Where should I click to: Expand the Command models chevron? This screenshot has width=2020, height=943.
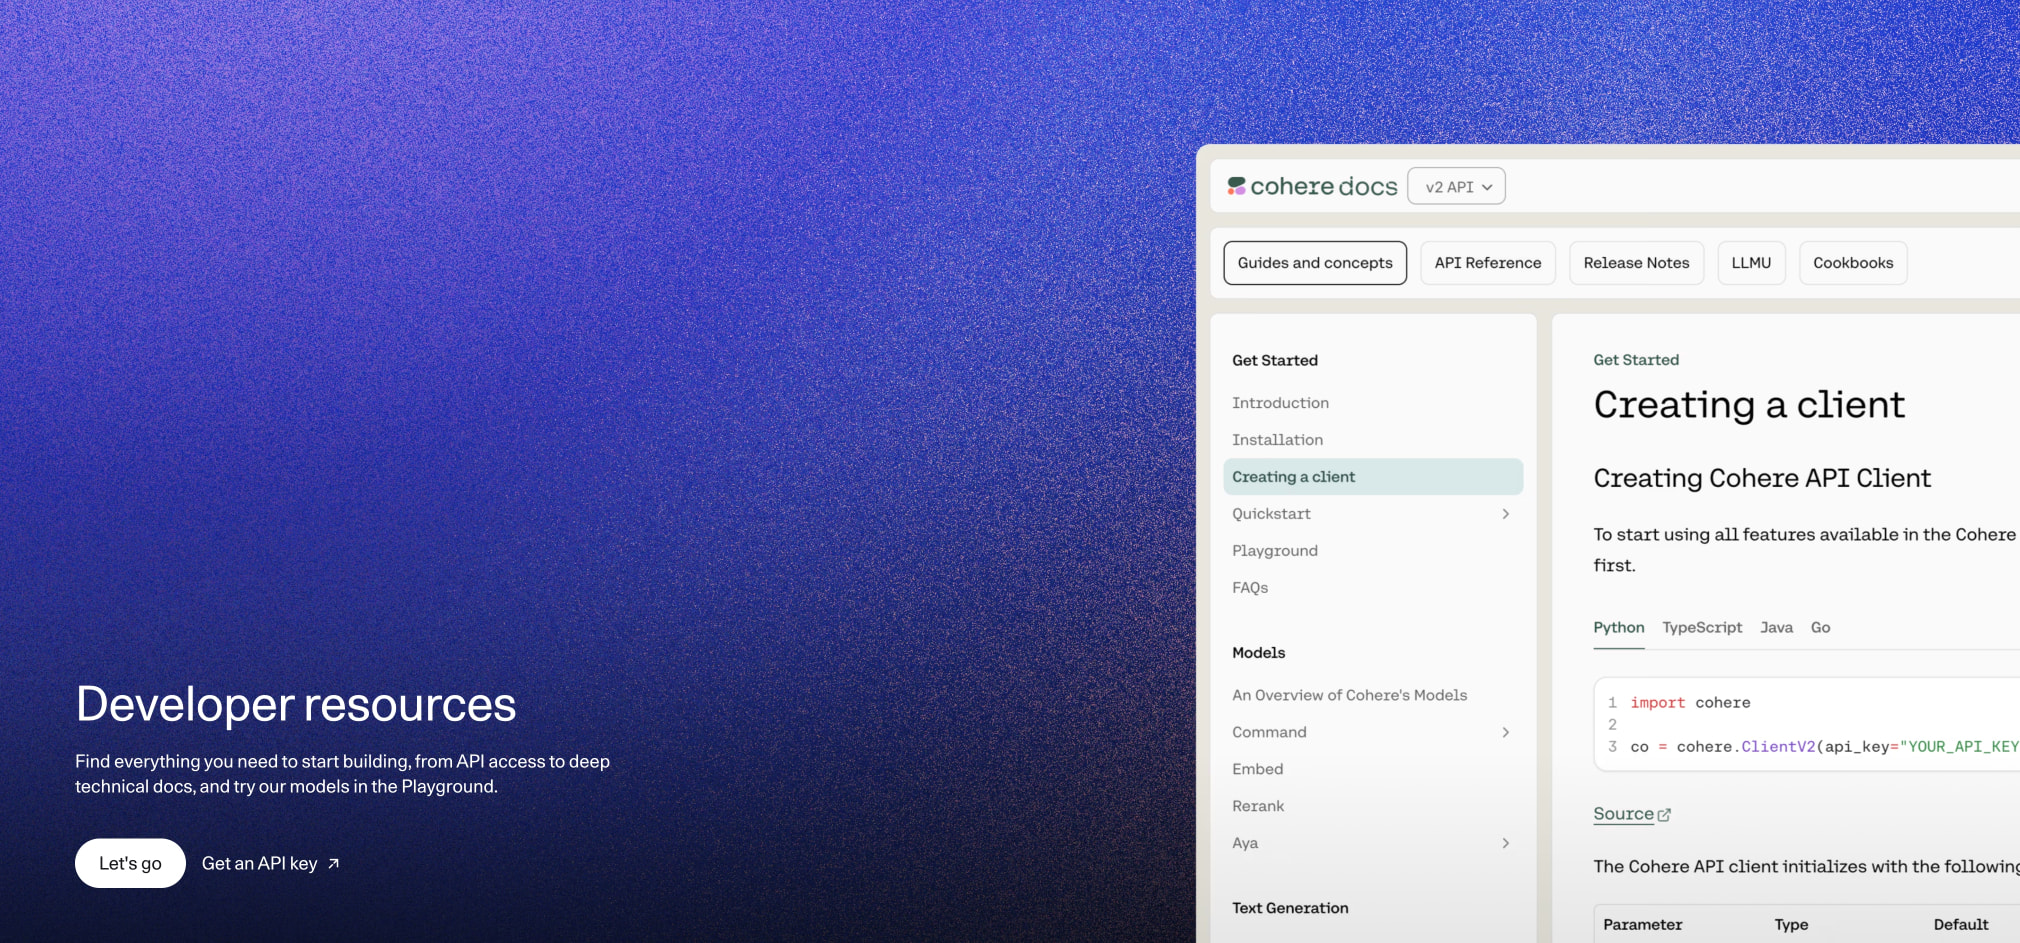1505,733
